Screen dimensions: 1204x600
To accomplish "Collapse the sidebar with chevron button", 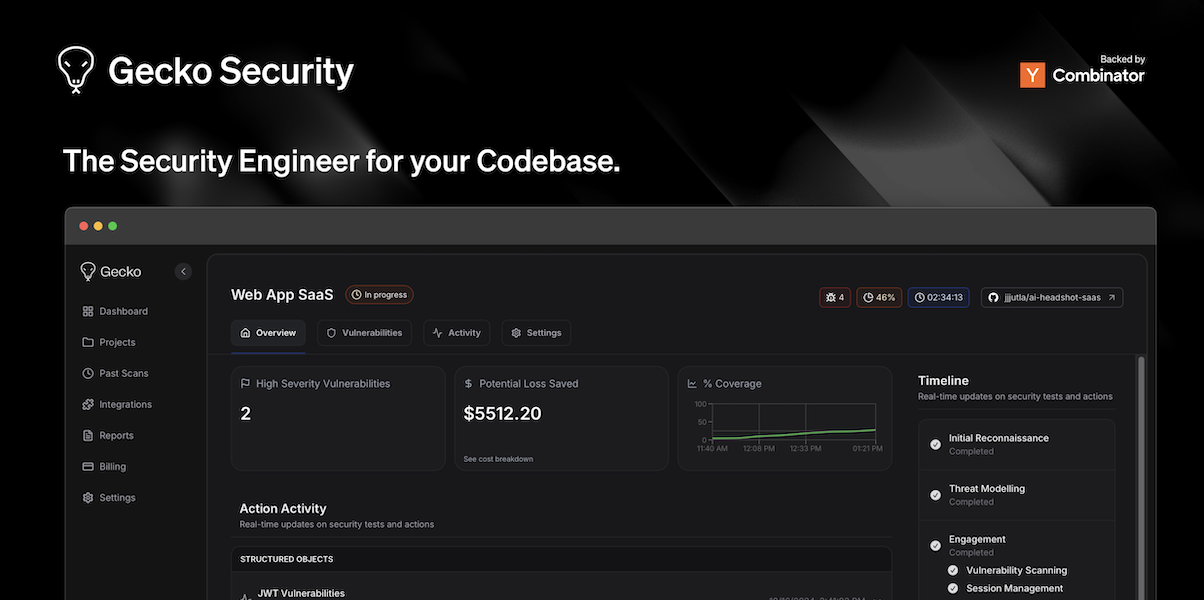I will click(x=183, y=271).
